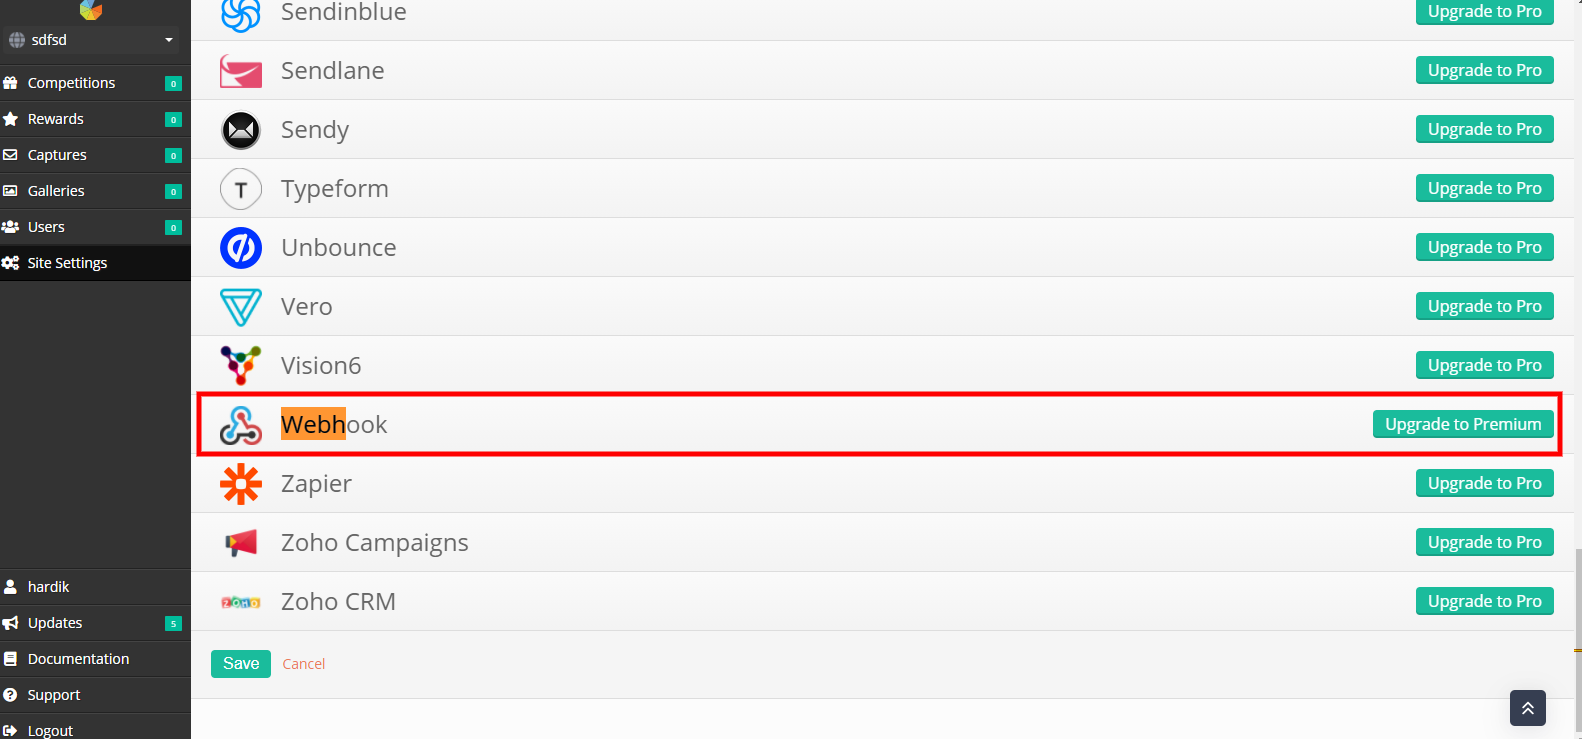Image resolution: width=1582 pixels, height=739 pixels.
Task: Select the Typeform T icon
Action: click(241, 189)
